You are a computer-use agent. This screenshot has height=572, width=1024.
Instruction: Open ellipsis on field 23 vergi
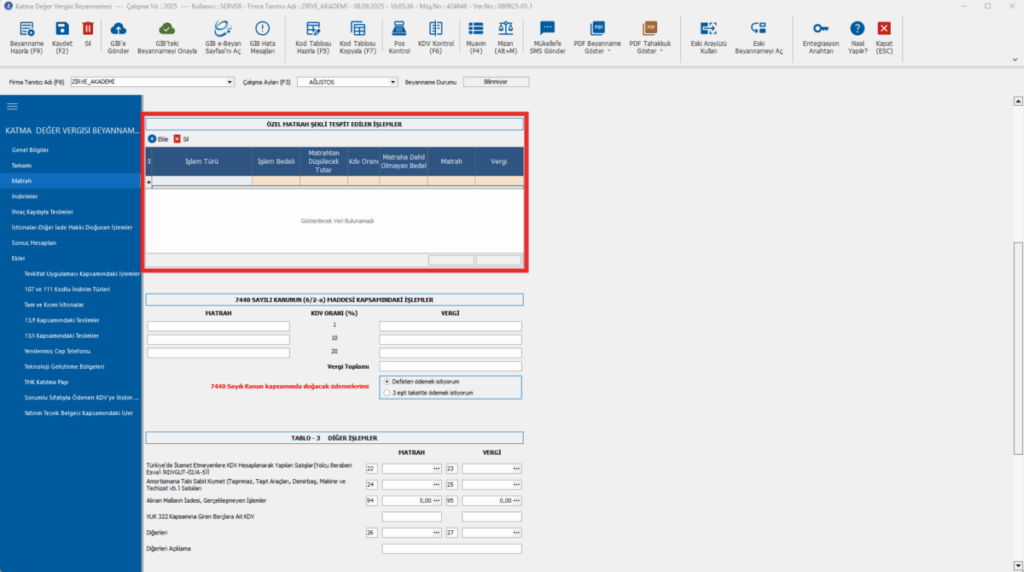coord(516,469)
